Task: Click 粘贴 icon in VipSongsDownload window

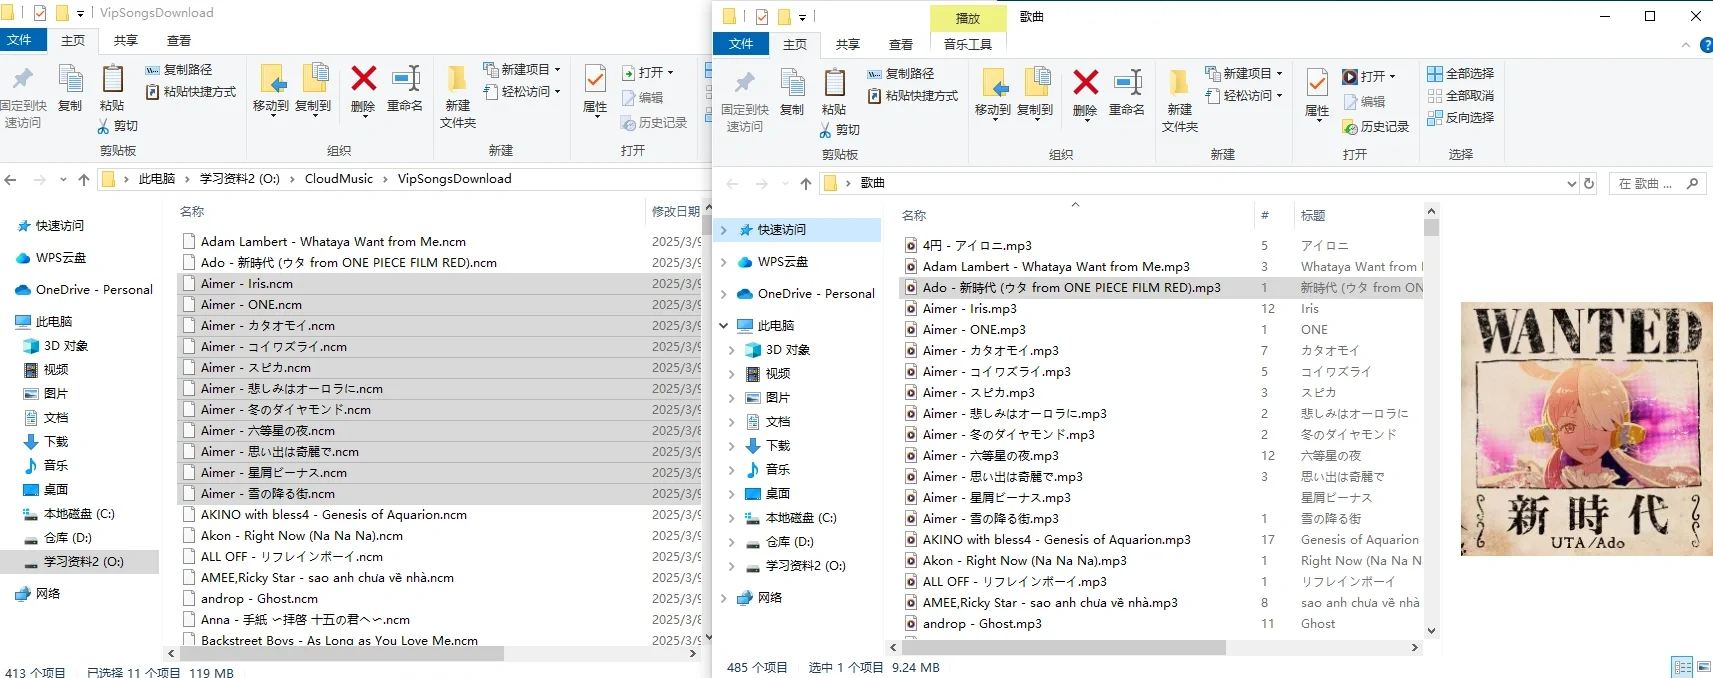Action: [x=113, y=78]
